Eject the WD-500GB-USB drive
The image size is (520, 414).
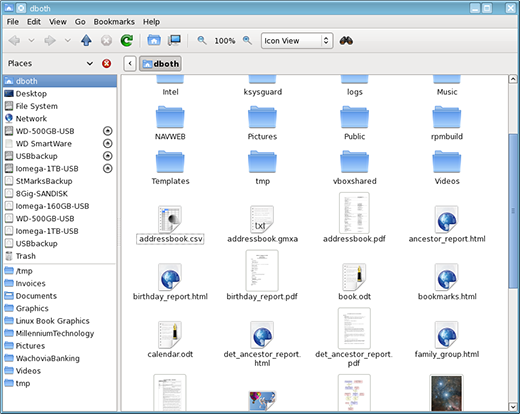[x=107, y=131]
